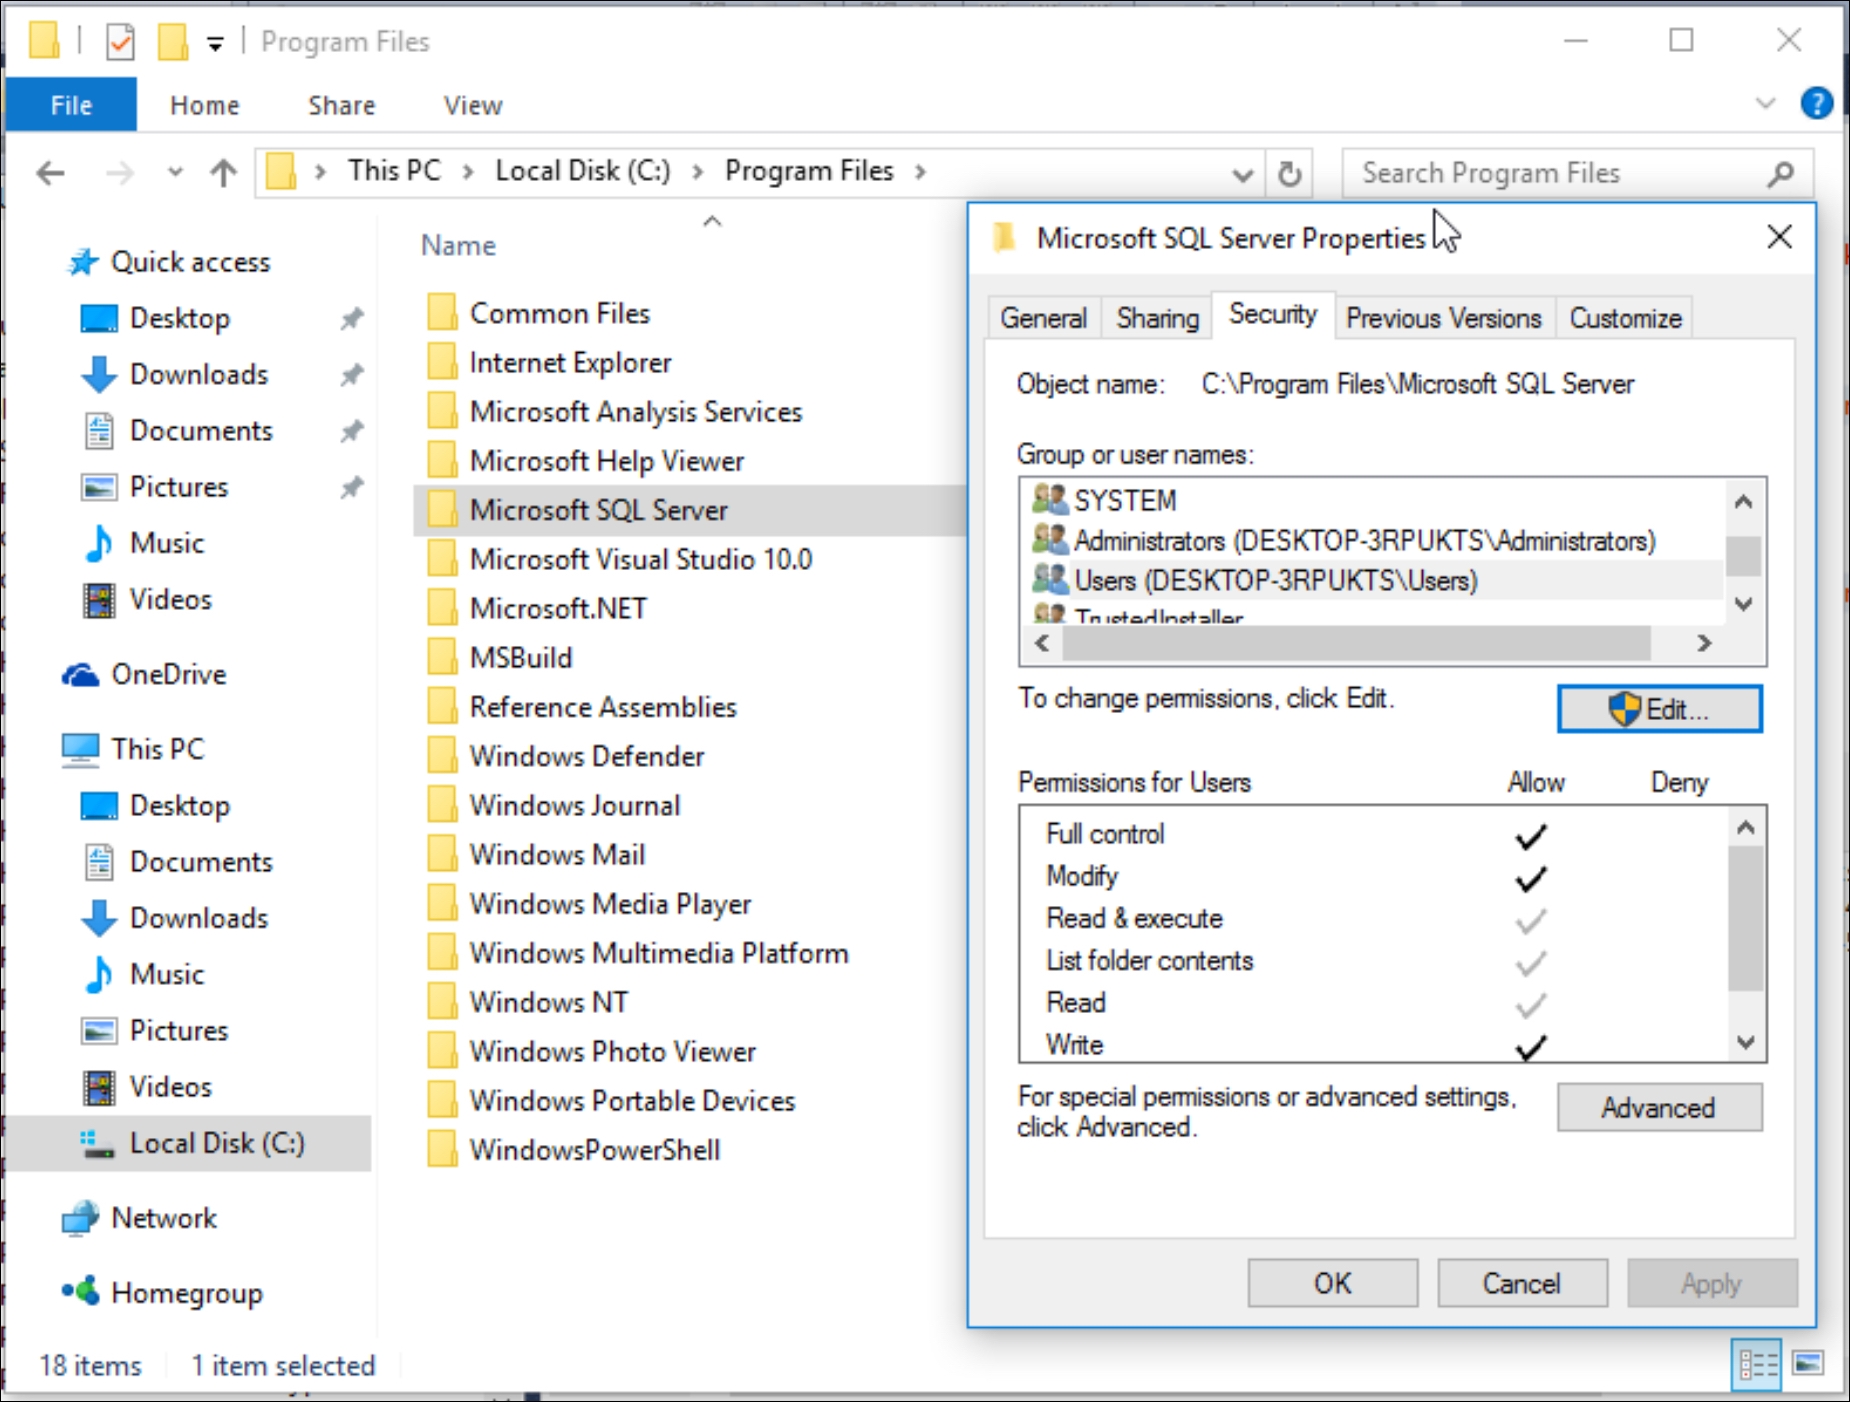Click the Back arrow button
This screenshot has width=1850, height=1402.
tap(50, 173)
